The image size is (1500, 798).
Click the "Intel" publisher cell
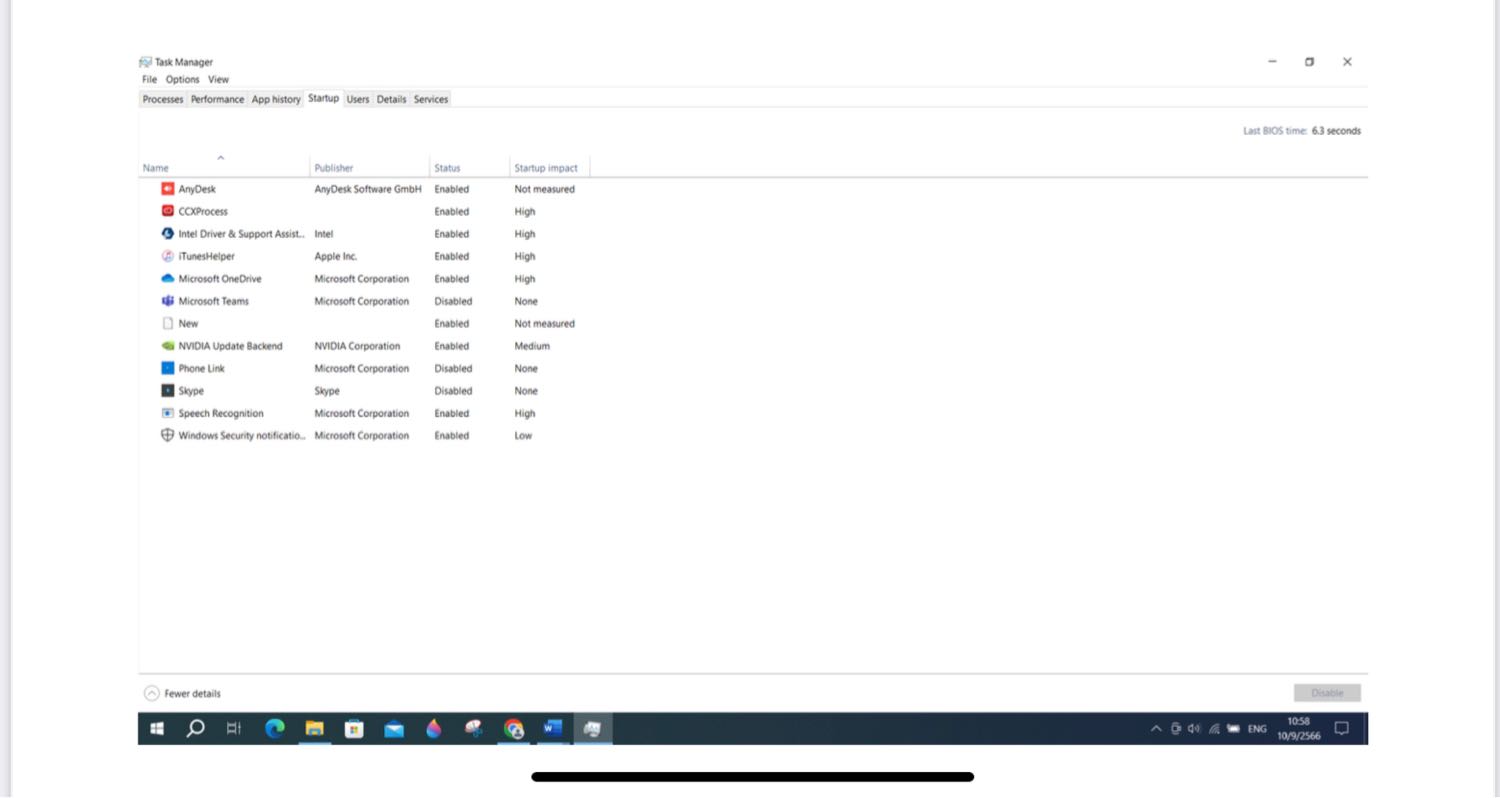point(324,234)
